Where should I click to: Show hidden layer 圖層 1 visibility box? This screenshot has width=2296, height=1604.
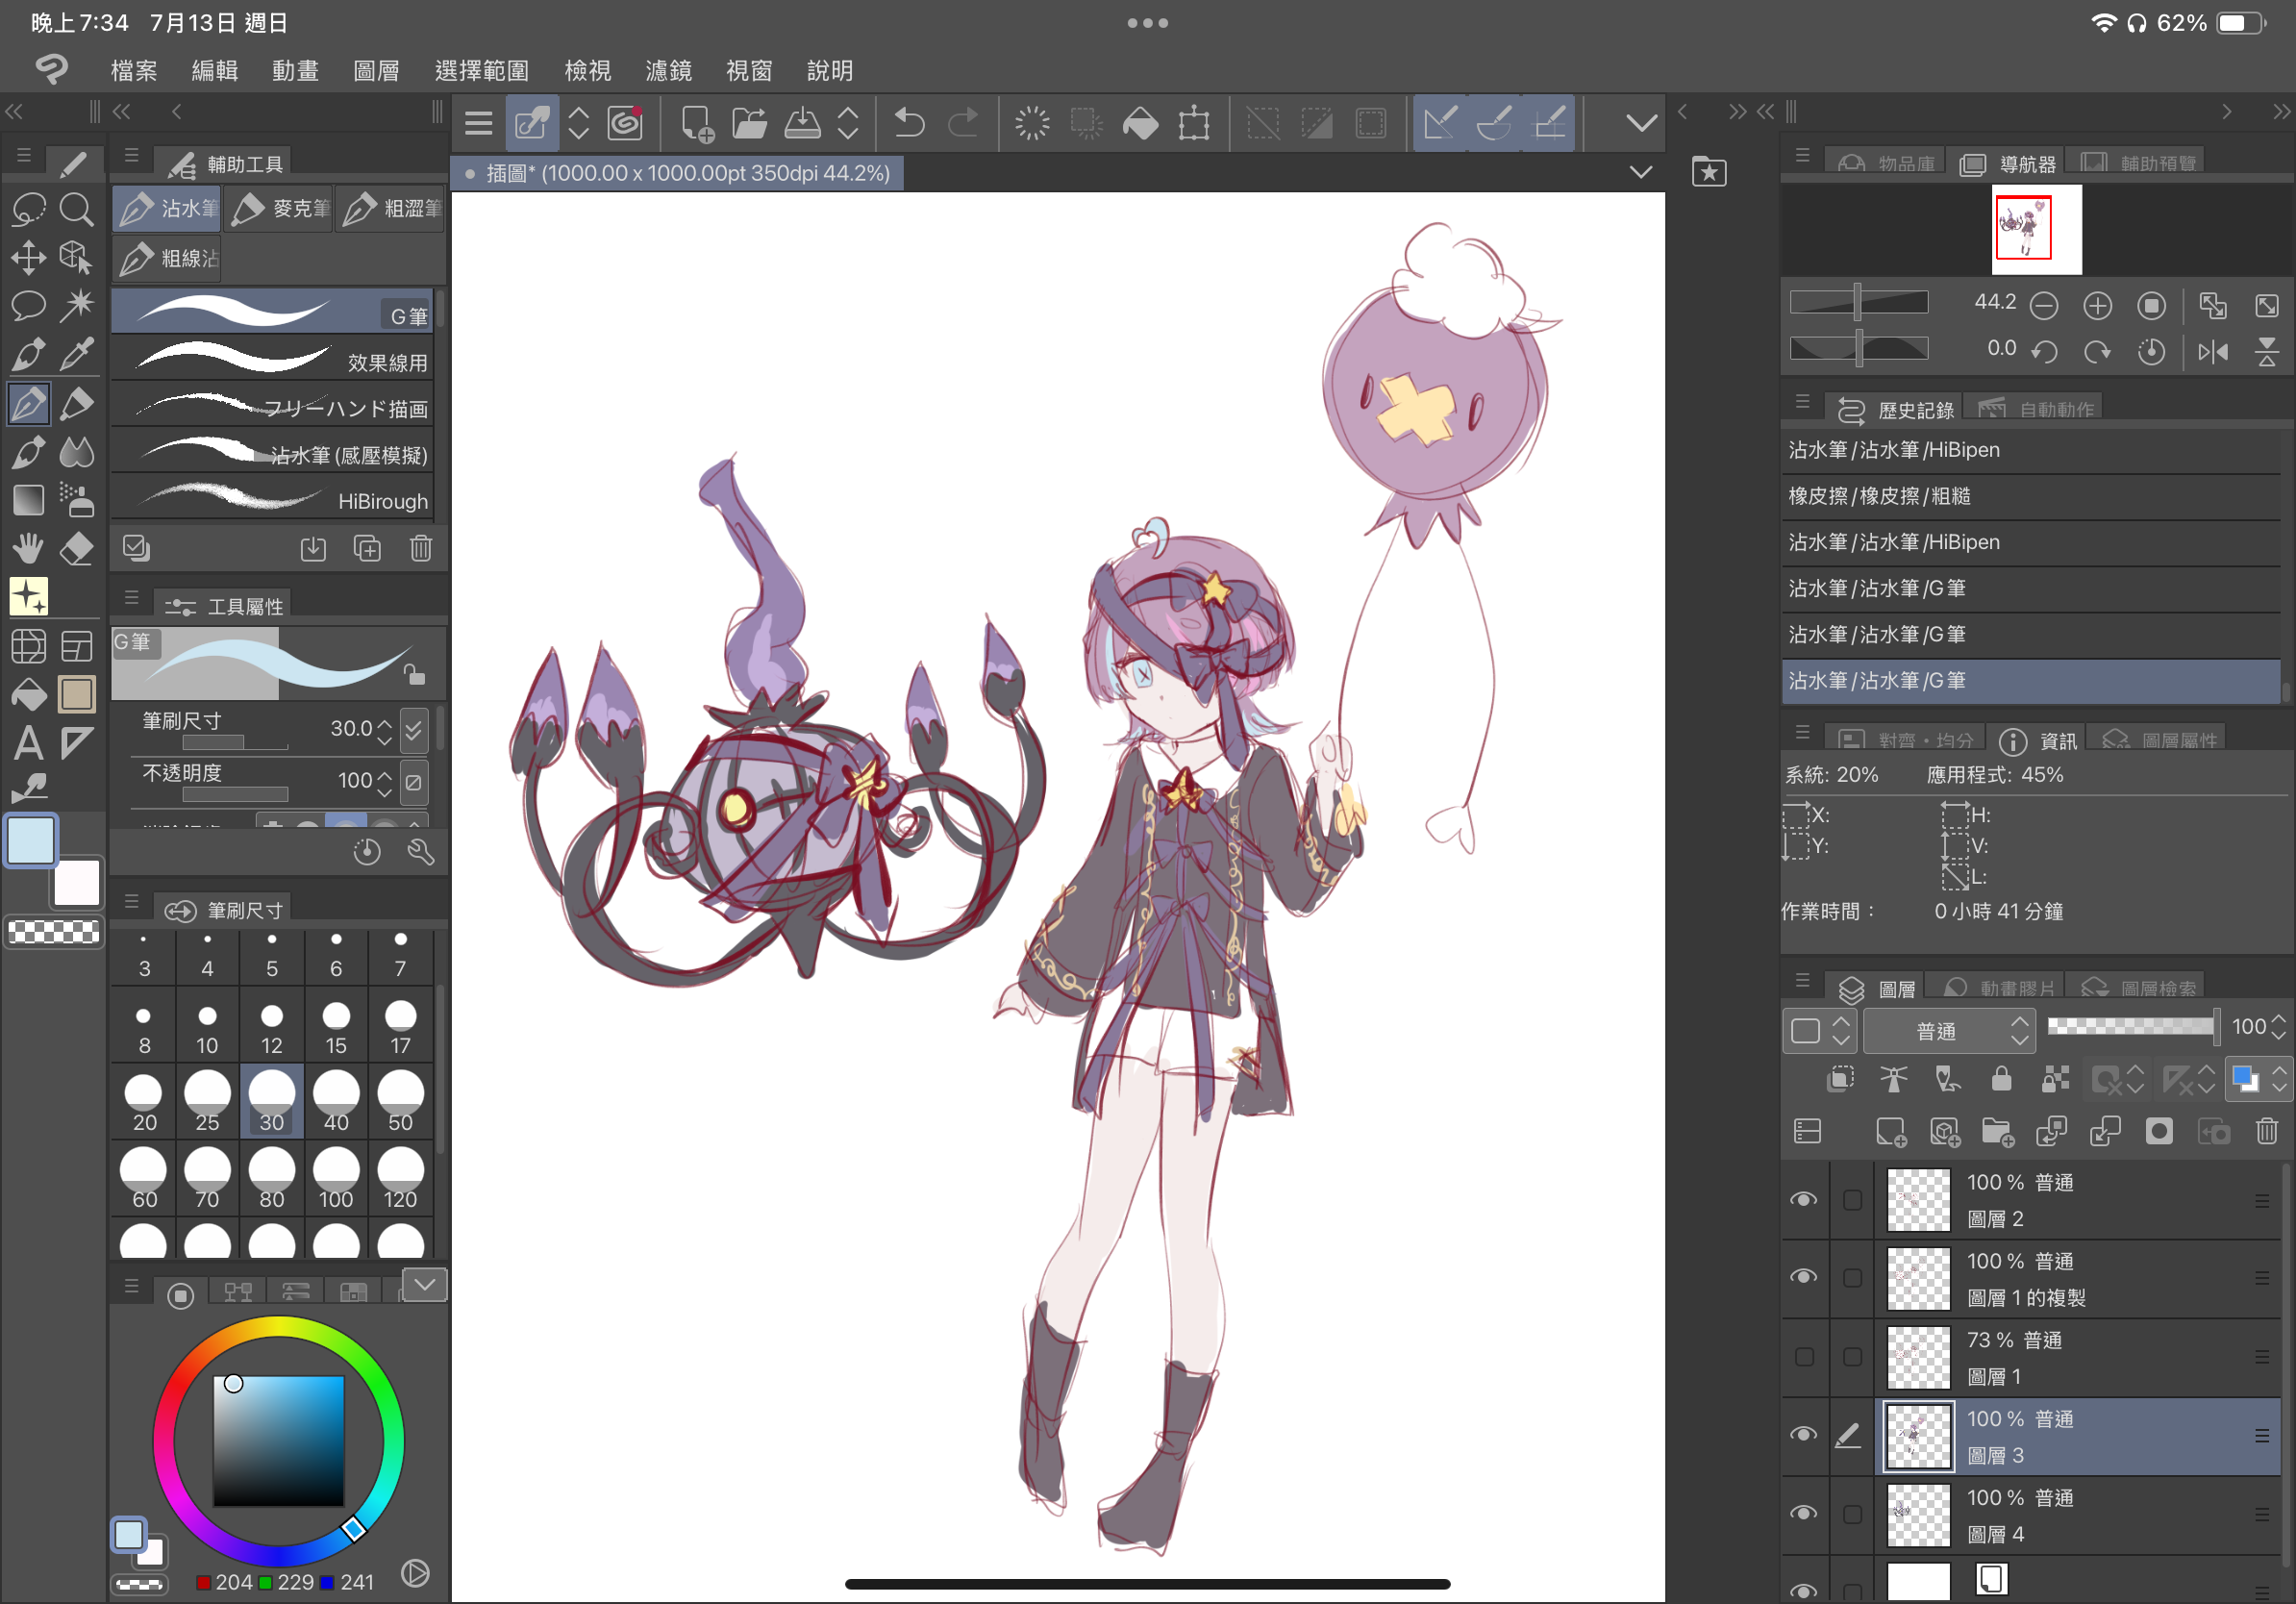click(1803, 1357)
